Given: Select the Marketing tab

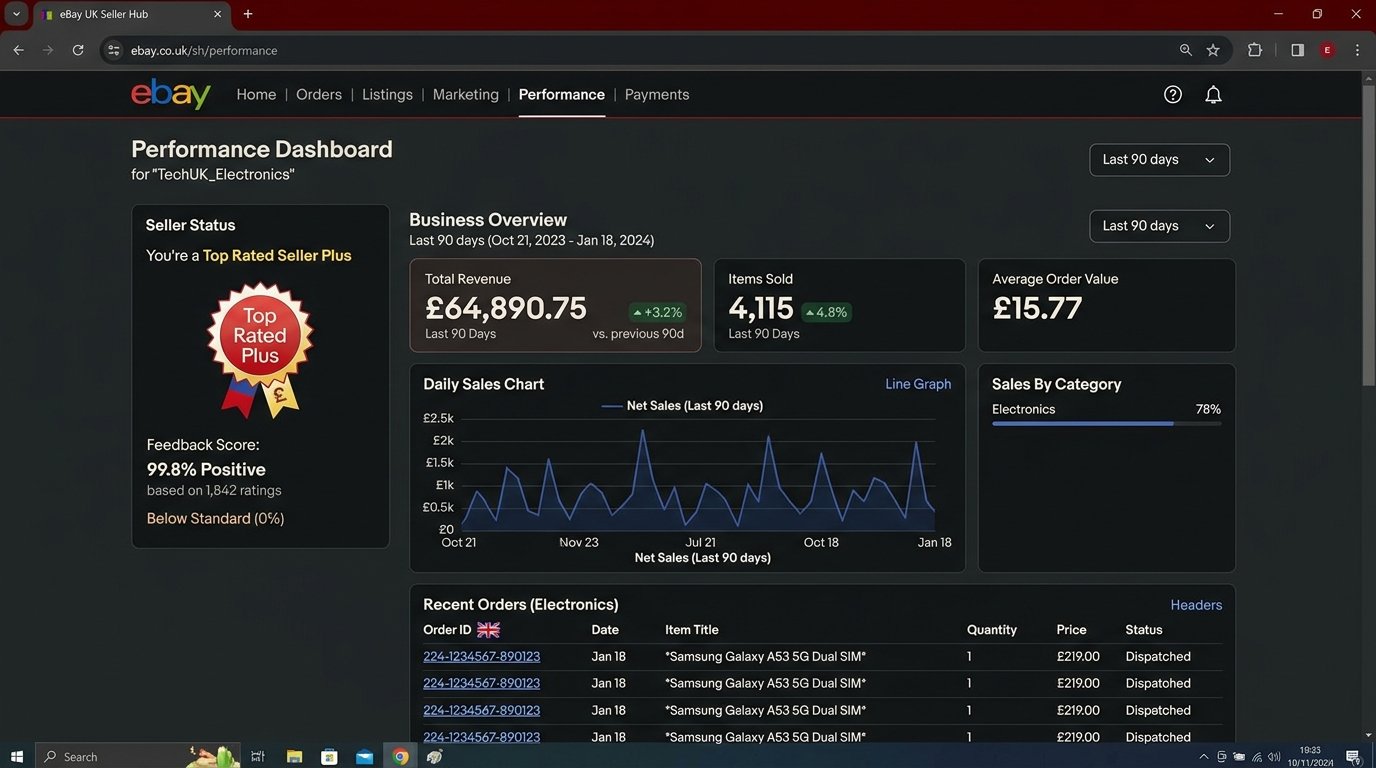Looking at the screenshot, I should pyautogui.click(x=465, y=94).
